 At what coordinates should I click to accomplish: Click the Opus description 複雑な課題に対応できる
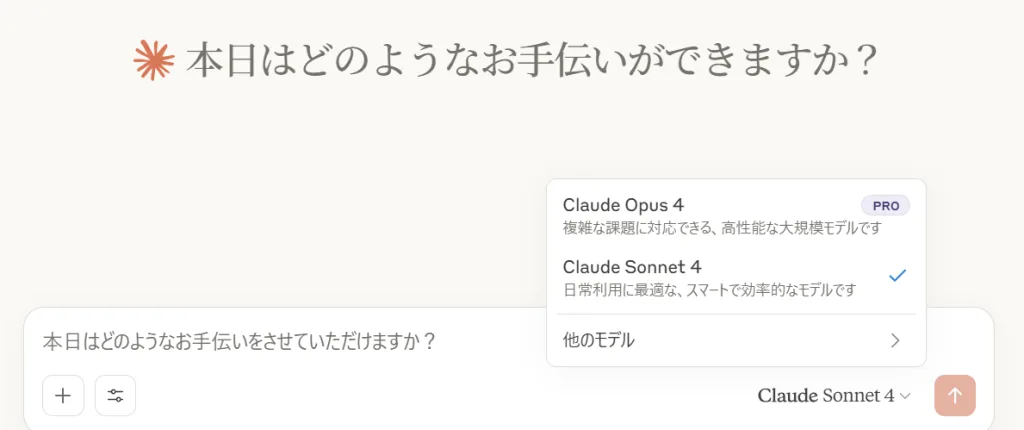point(722,228)
